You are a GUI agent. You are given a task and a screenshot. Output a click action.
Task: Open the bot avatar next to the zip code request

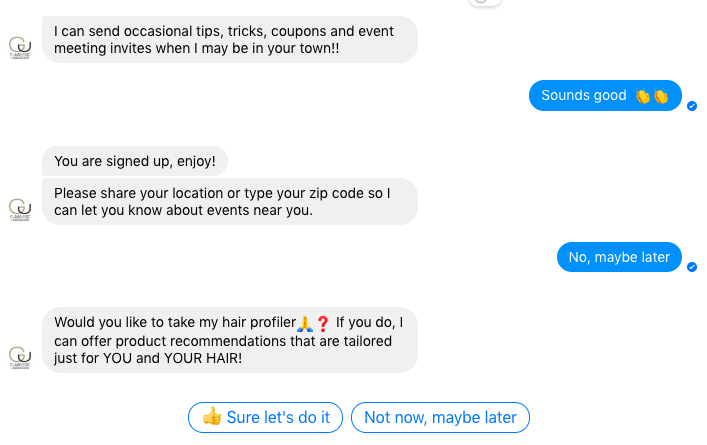[x=20, y=210]
